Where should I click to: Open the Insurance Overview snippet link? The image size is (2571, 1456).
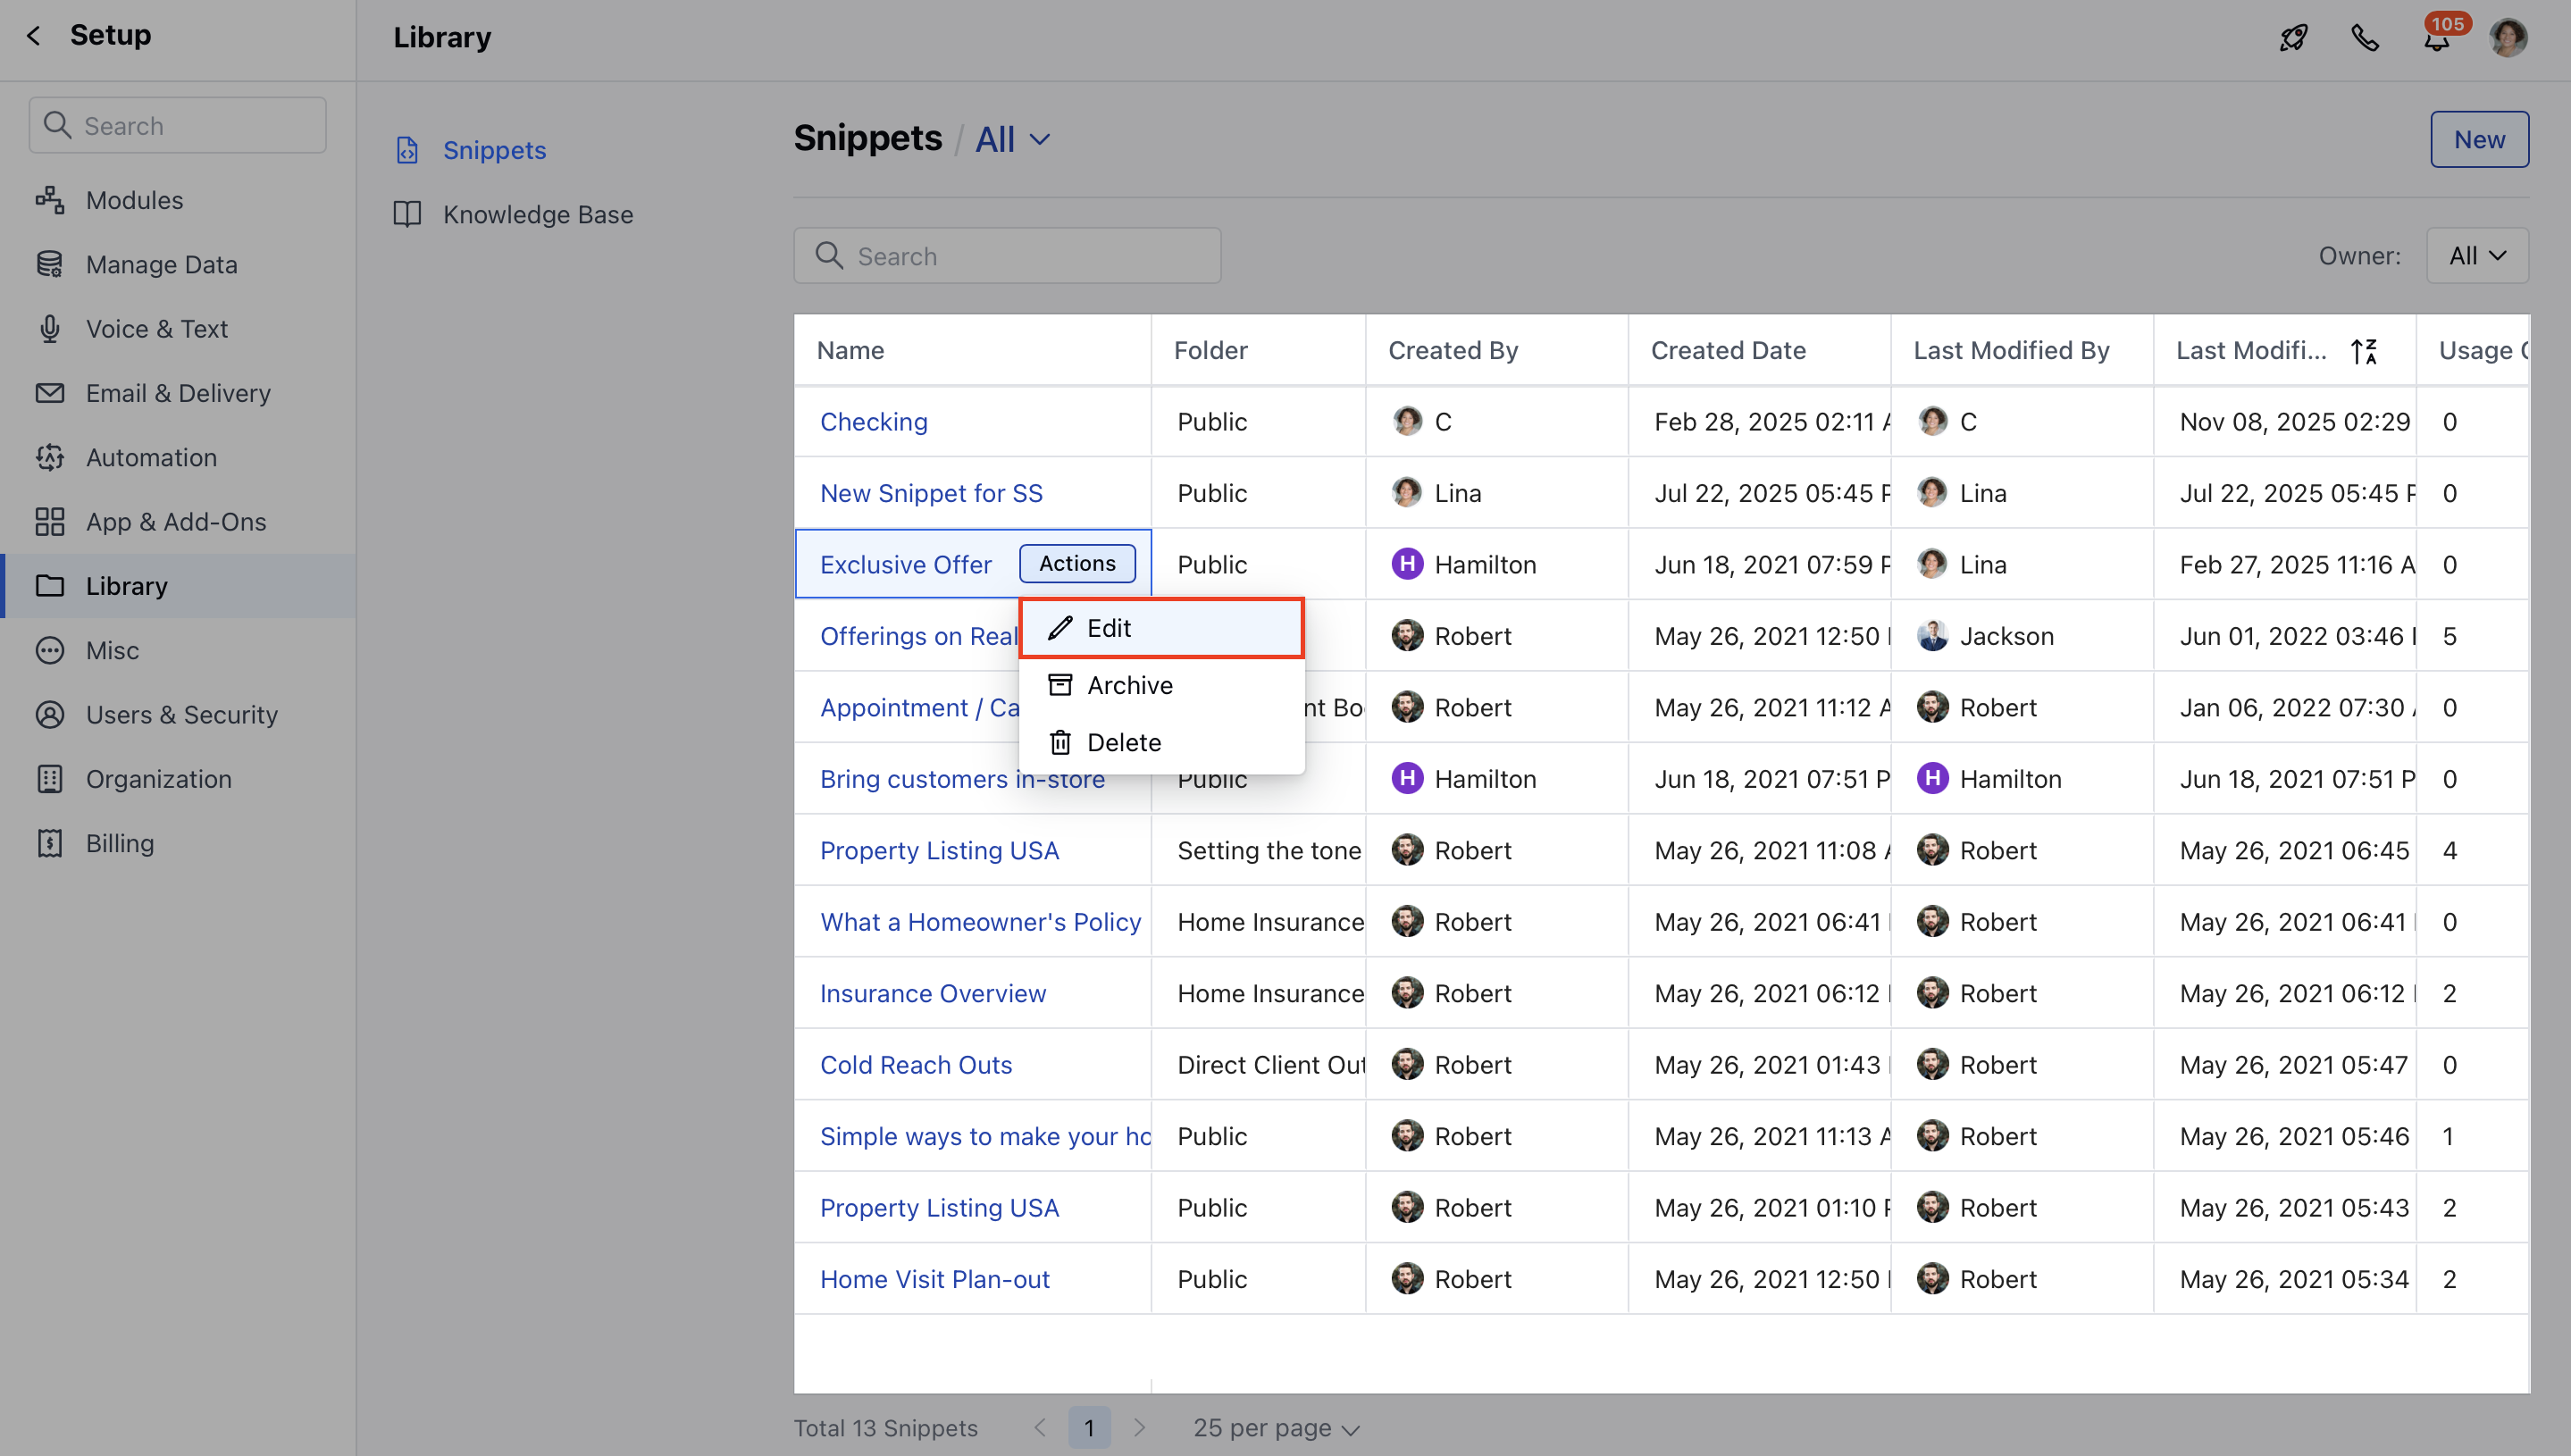(932, 993)
